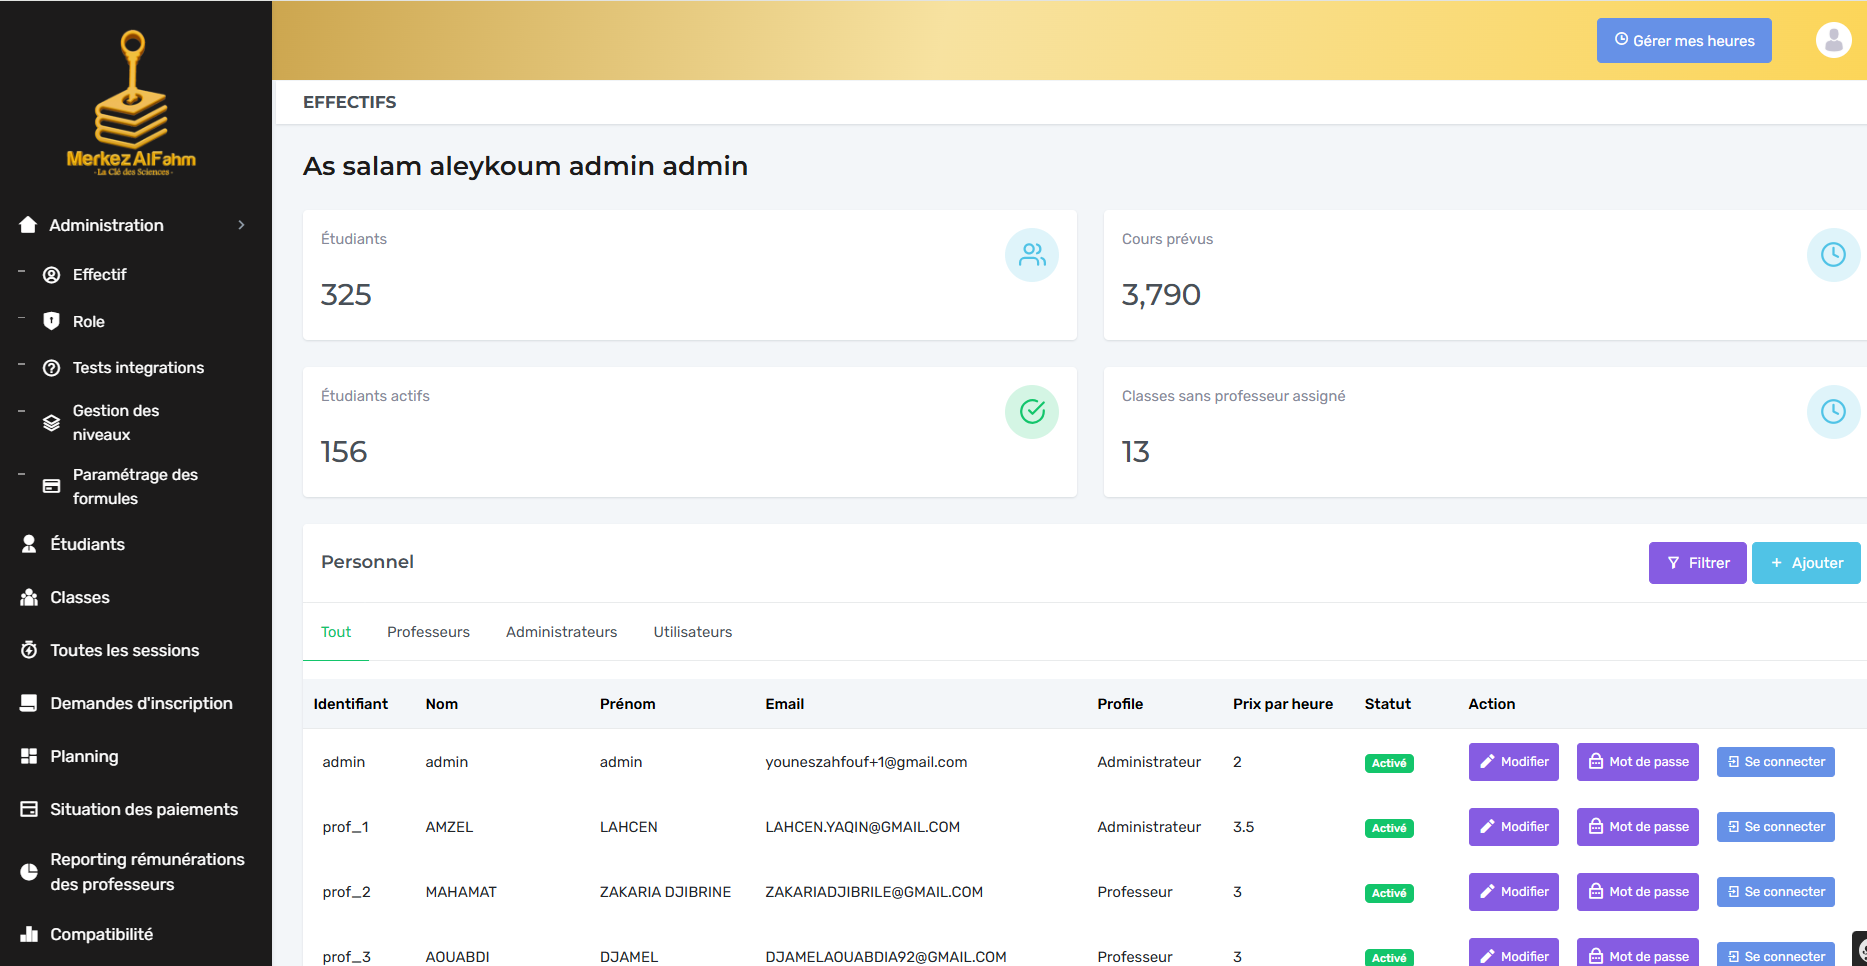Screen dimensions: 1867x966
Task: Click email ZAKARIADJIBRILE@GMAIL.COM
Action: coord(874,892)
